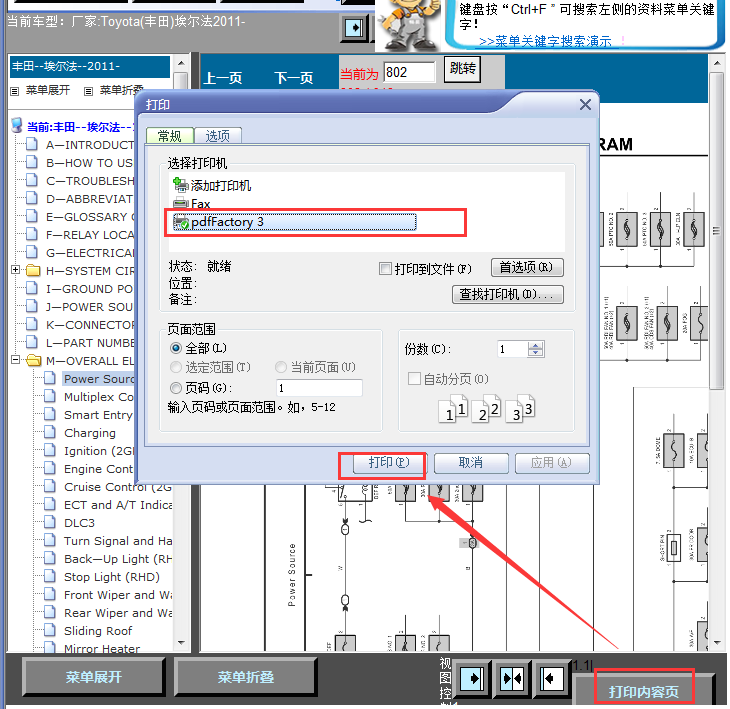This screenshot has height=709, width=730.
Task: Open the Power Sourc tree item
Action: [99, 379]
